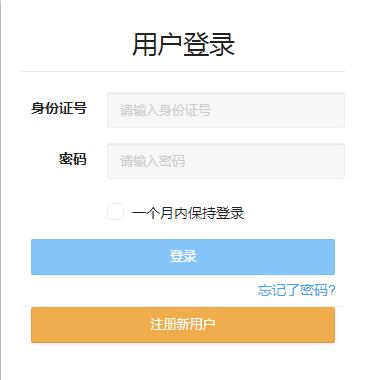The width and height of the screenshot is (365, 380).
Task: Select the 身份证号 field label
Action: tap(59, 108)
